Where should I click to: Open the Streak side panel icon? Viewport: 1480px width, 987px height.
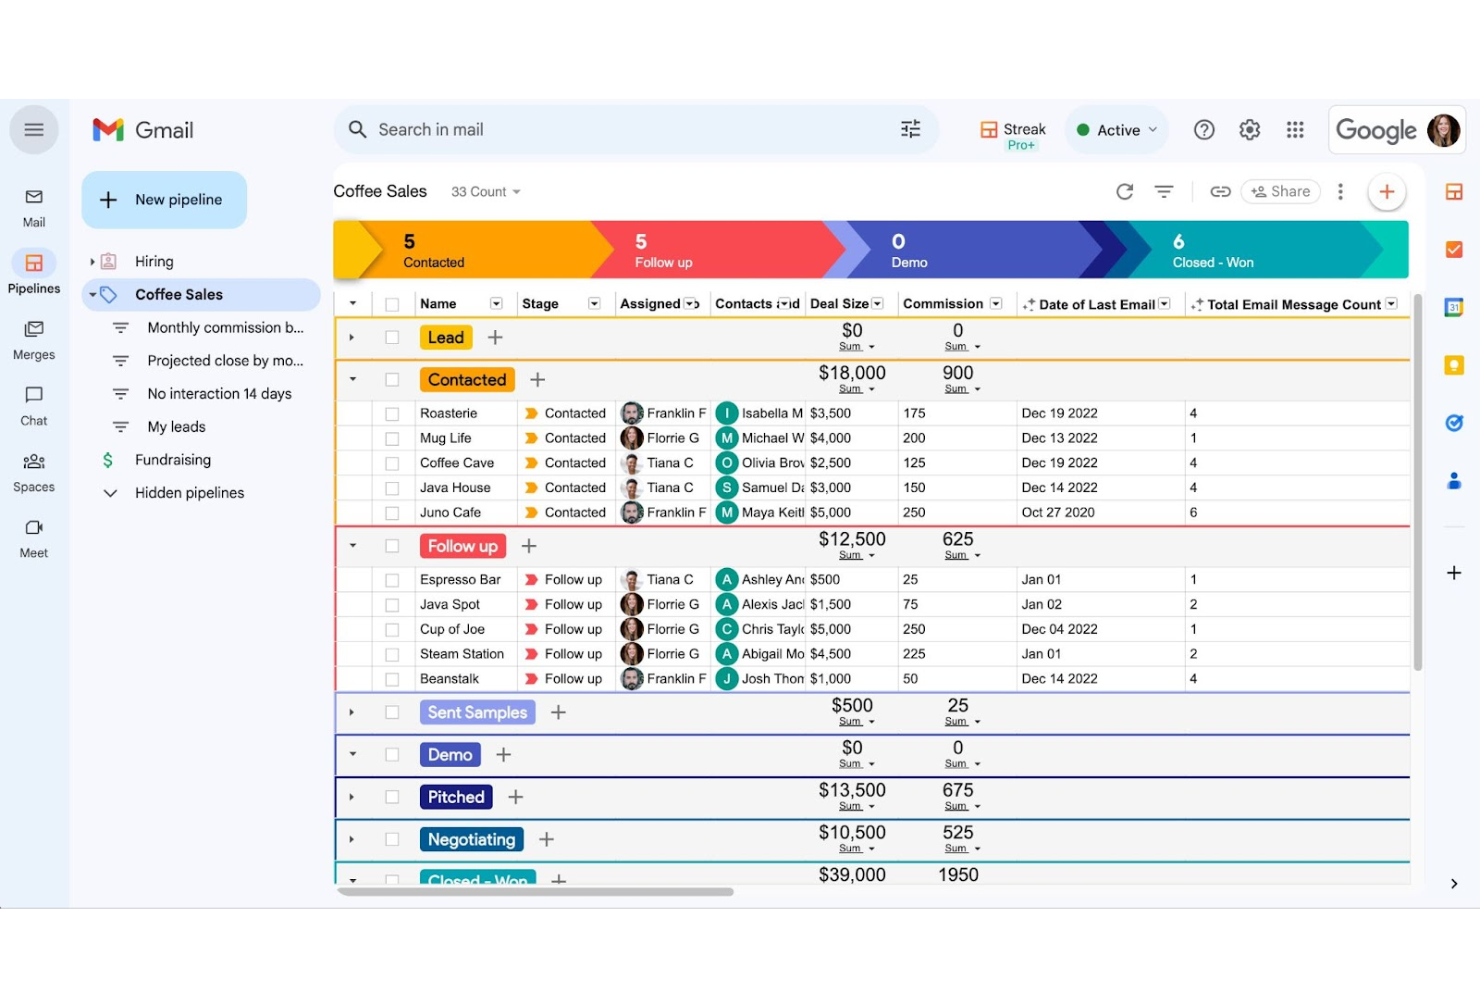click(x=1454, y=192)
